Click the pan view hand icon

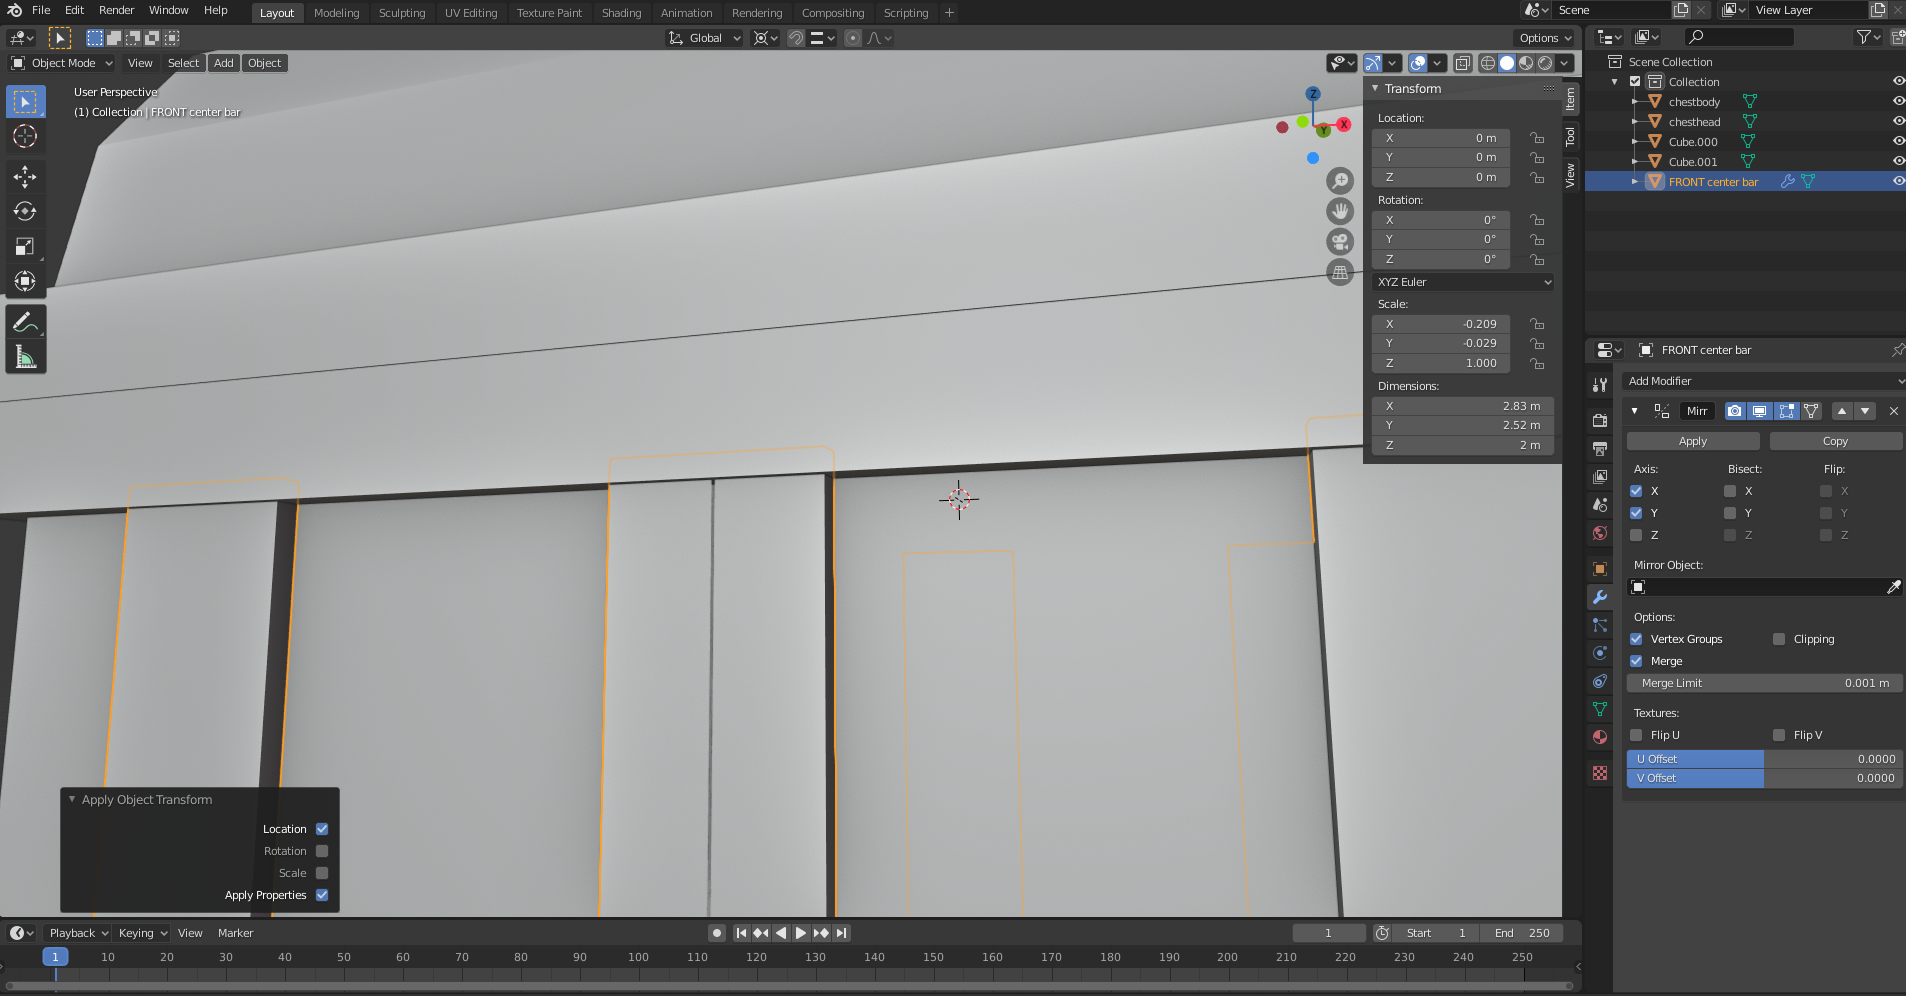(x=1340, y=211)
